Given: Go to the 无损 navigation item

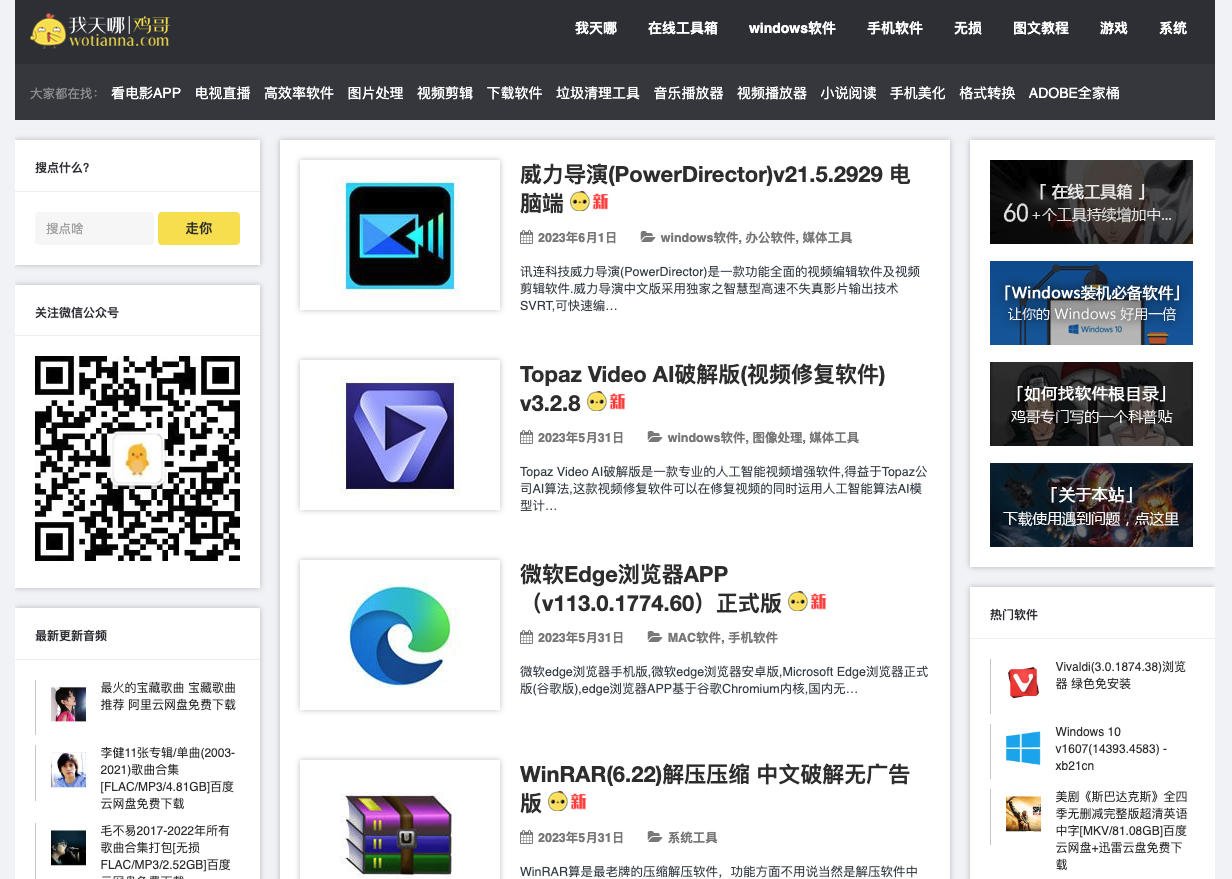Looking at the screenshot, I should (x=968, y=28).
